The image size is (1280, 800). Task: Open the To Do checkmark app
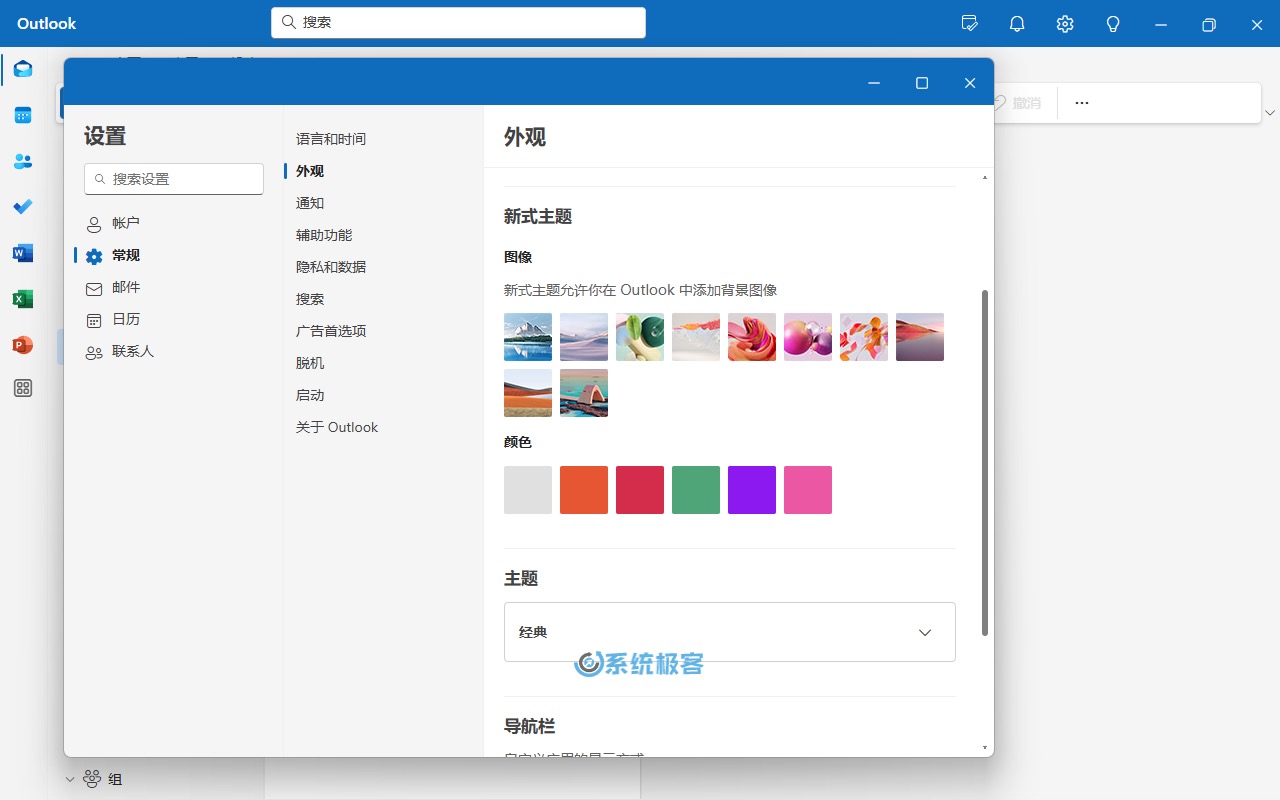click(x=23, y=207)
